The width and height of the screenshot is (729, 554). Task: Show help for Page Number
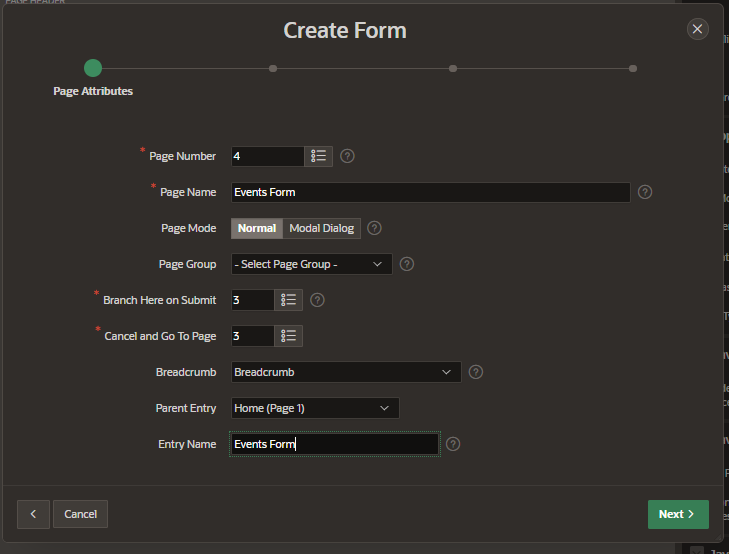(x=347, y=156)
